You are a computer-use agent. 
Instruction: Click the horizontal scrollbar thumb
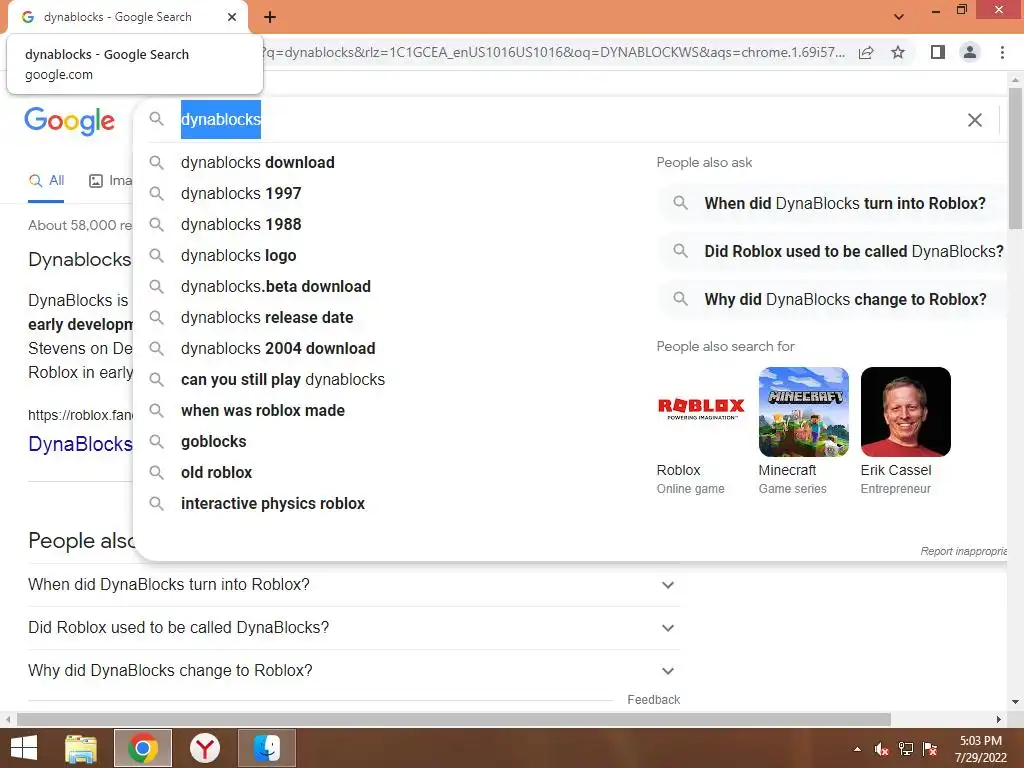tap(453, 719)
